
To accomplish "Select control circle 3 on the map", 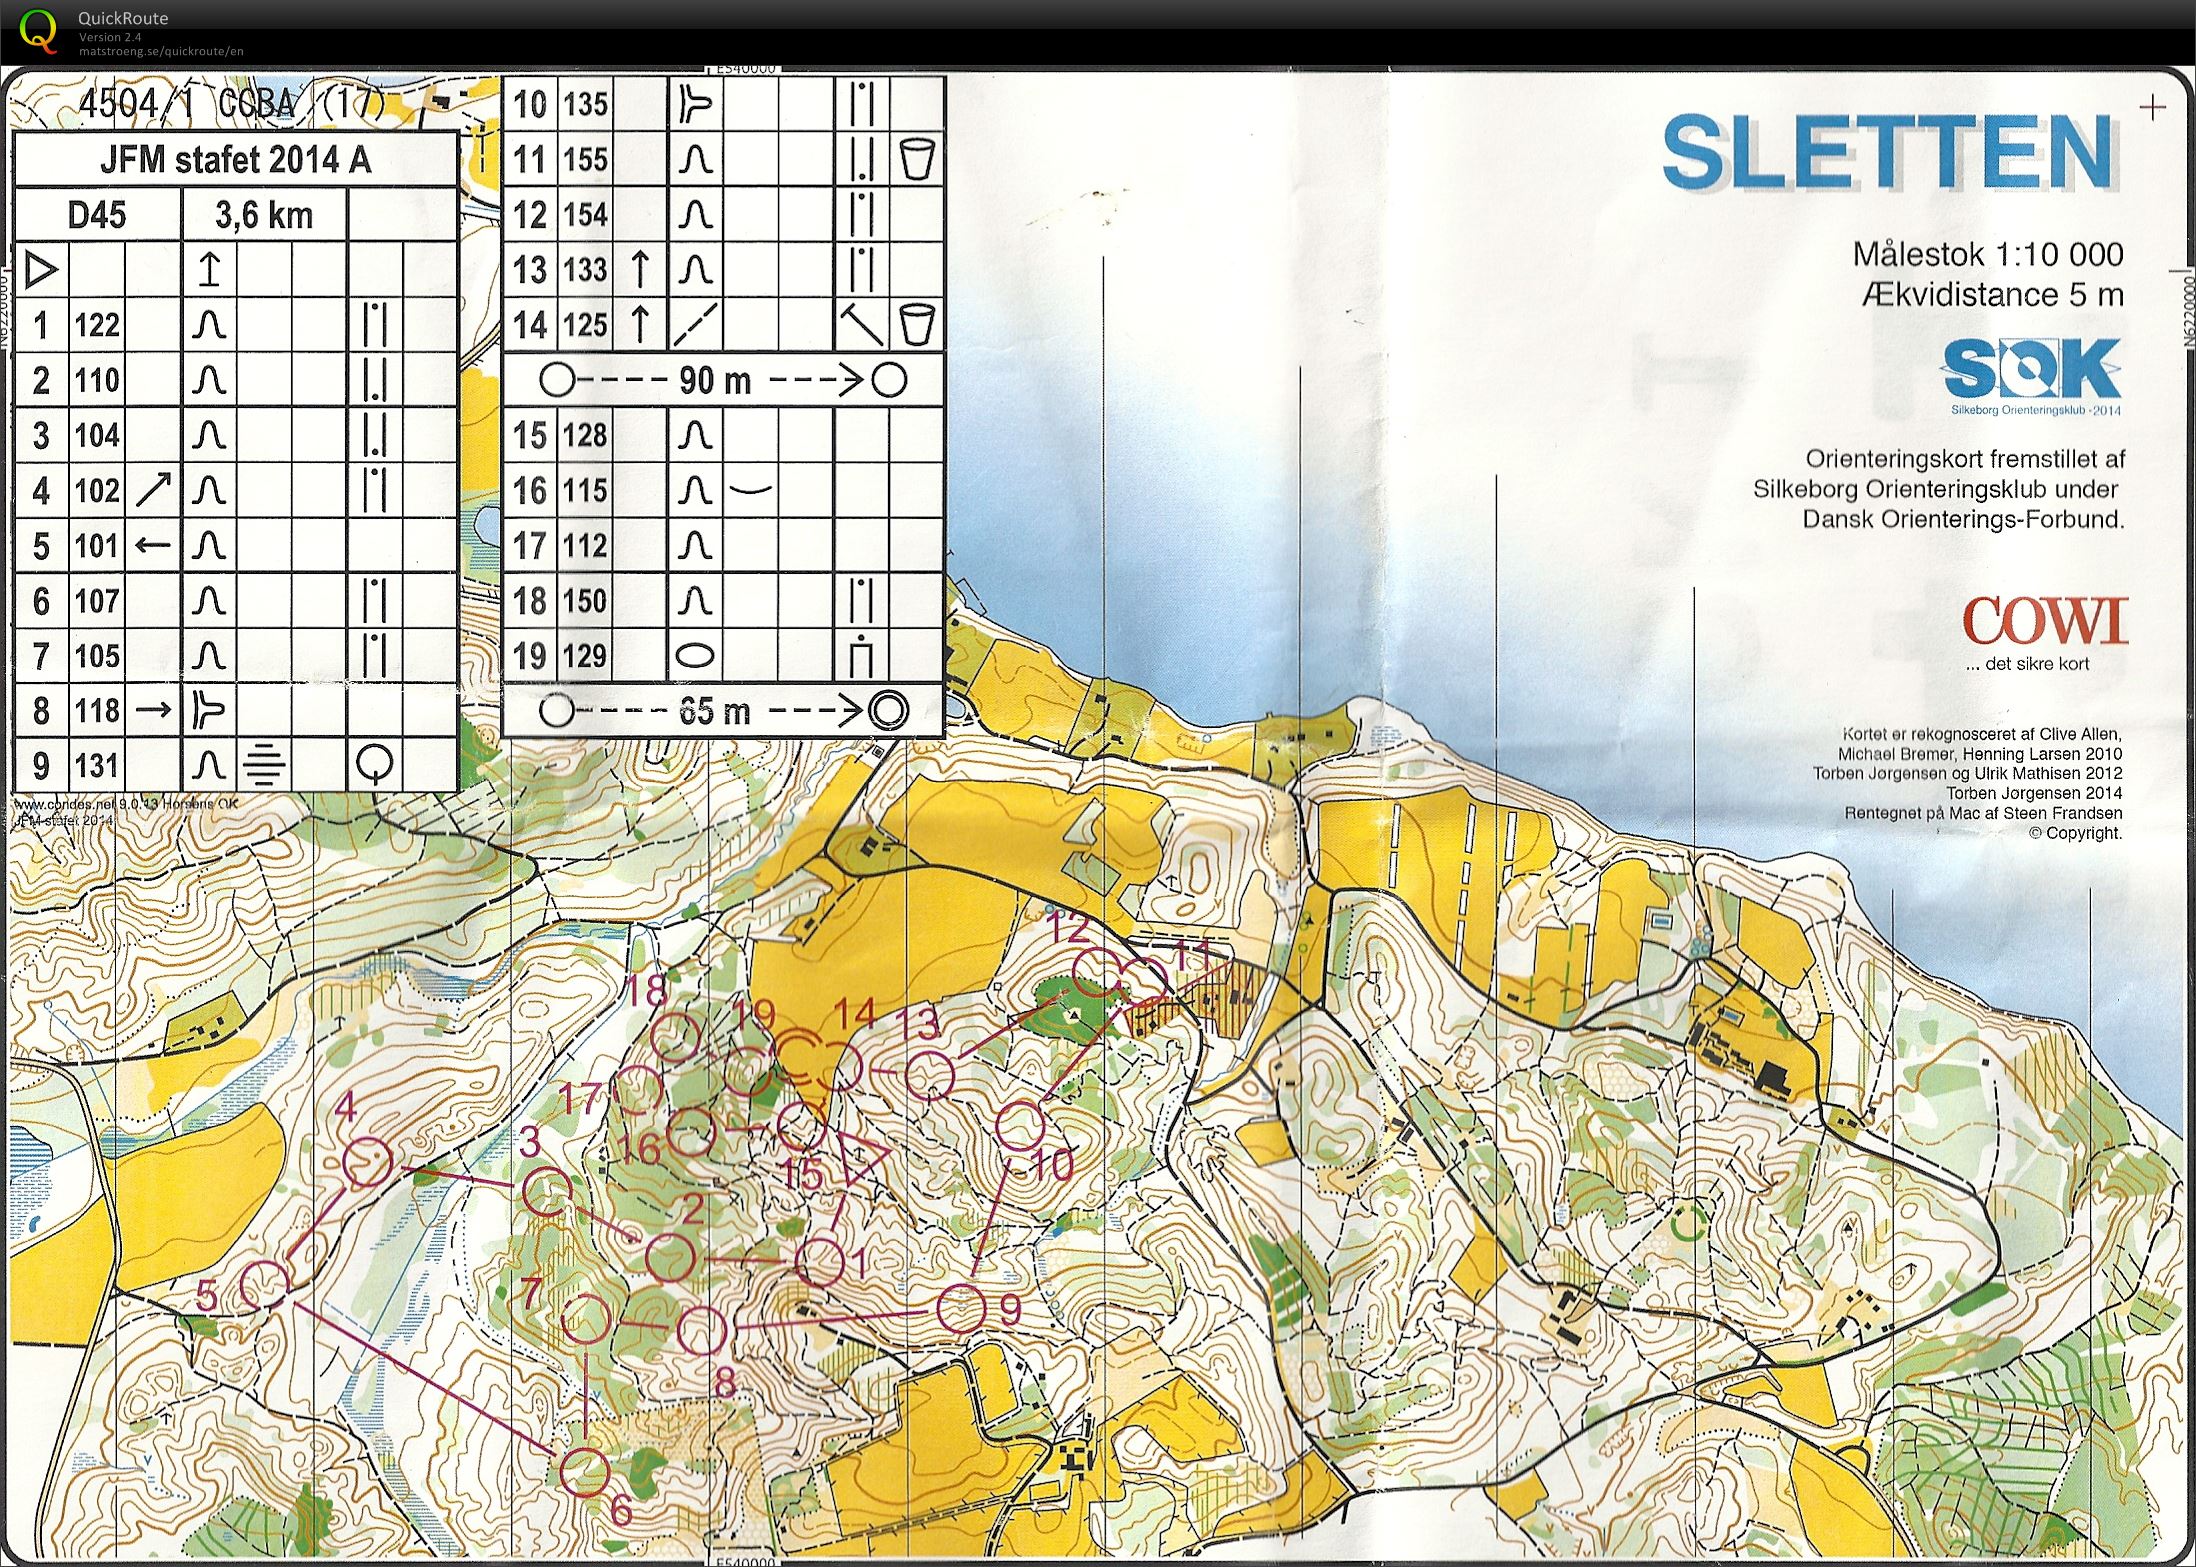I will point(549,1192).
